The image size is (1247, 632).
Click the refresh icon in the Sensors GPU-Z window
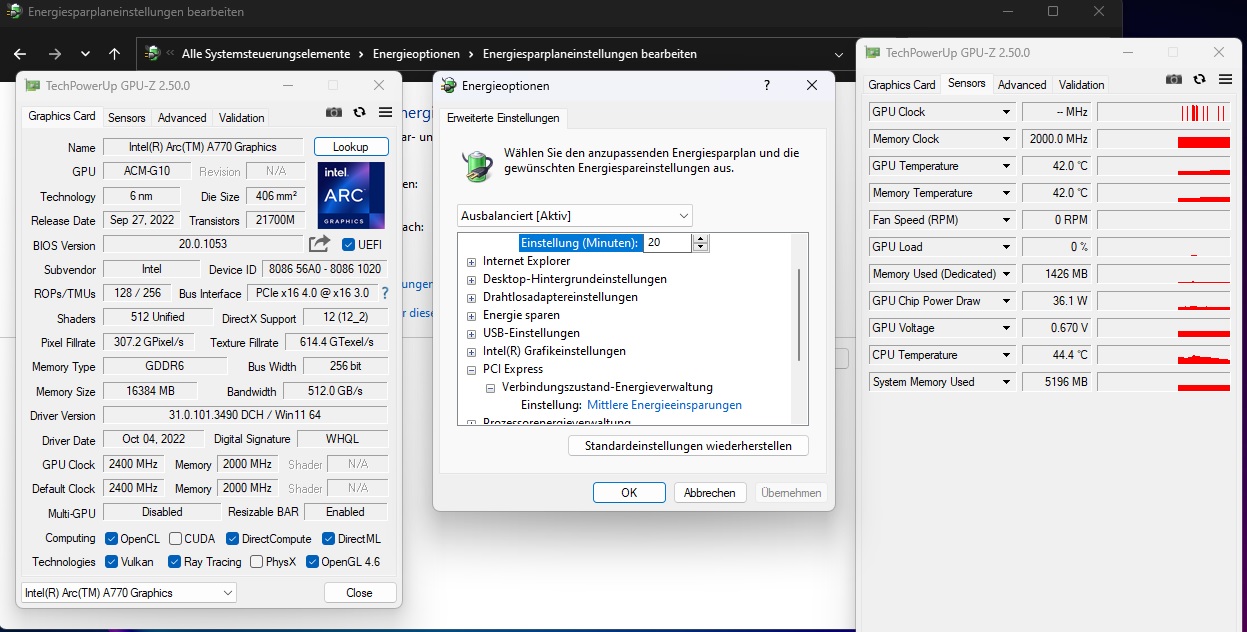pyautogui.click(x=1199, y=79)
